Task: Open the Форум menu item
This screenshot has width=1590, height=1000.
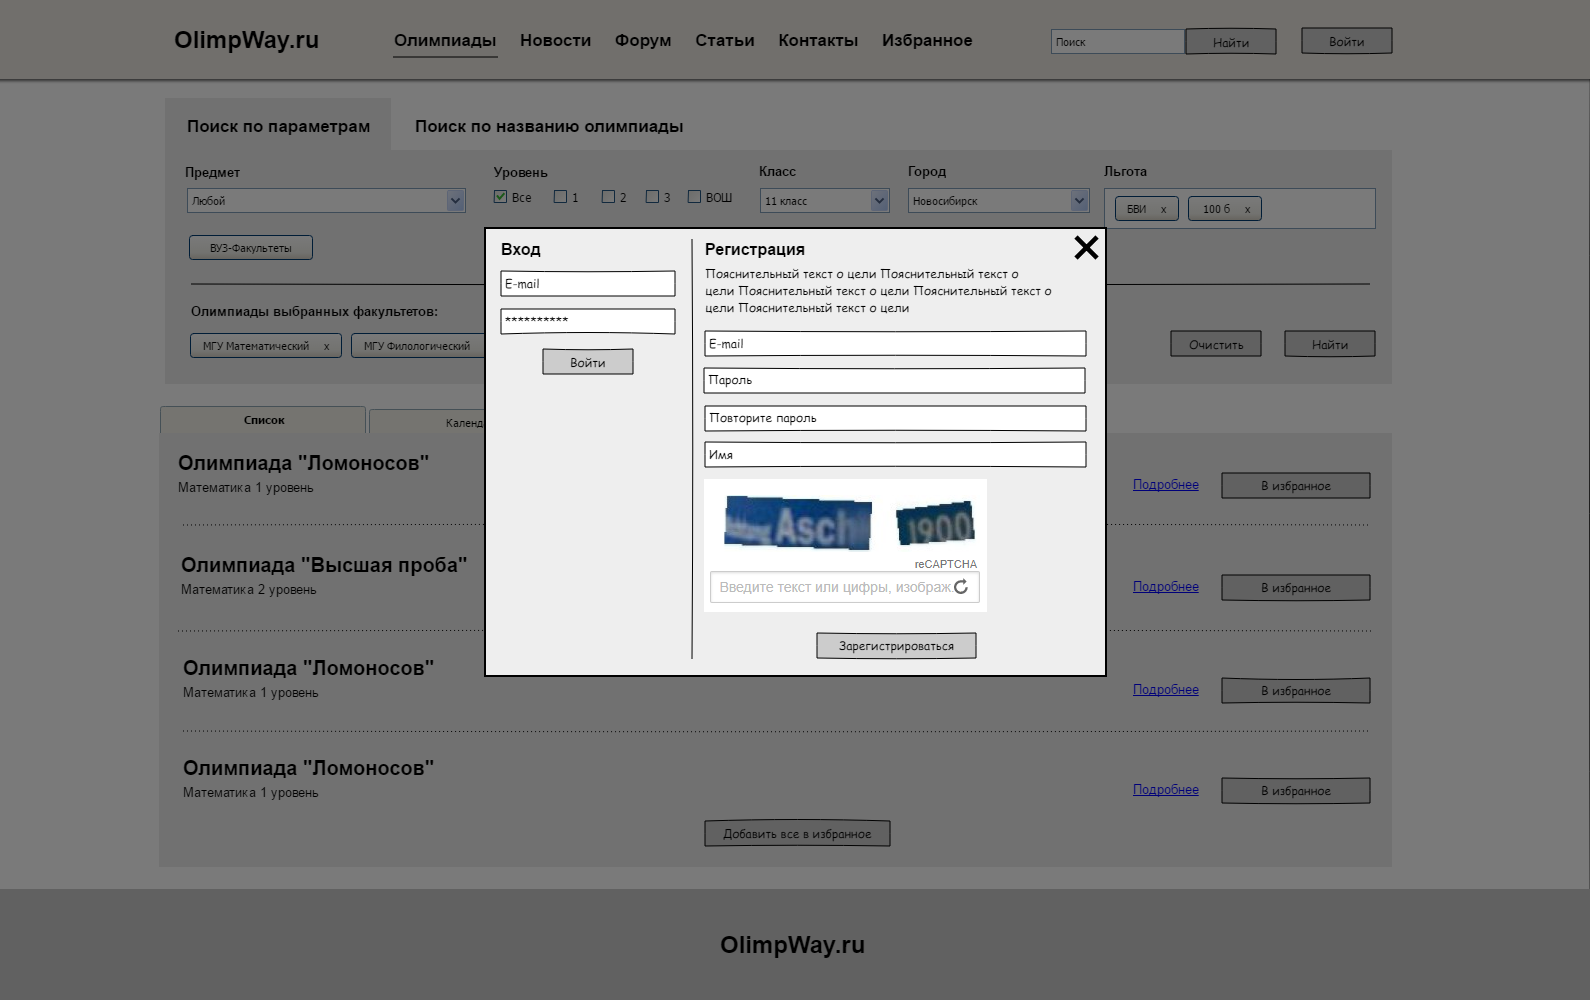Action: coord(643,41)
